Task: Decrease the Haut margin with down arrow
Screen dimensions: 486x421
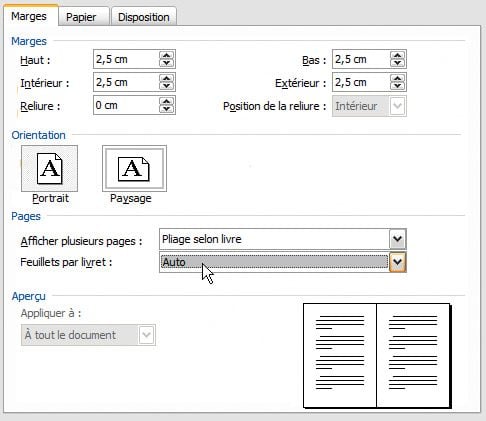Action: (166, 63)
